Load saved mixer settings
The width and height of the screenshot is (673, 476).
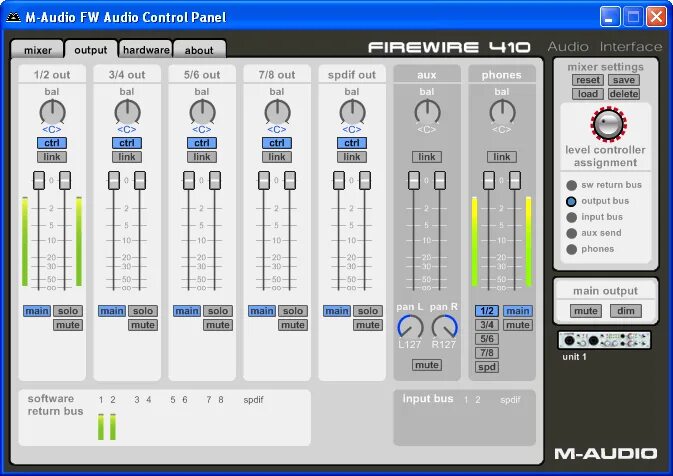[588, 94]
